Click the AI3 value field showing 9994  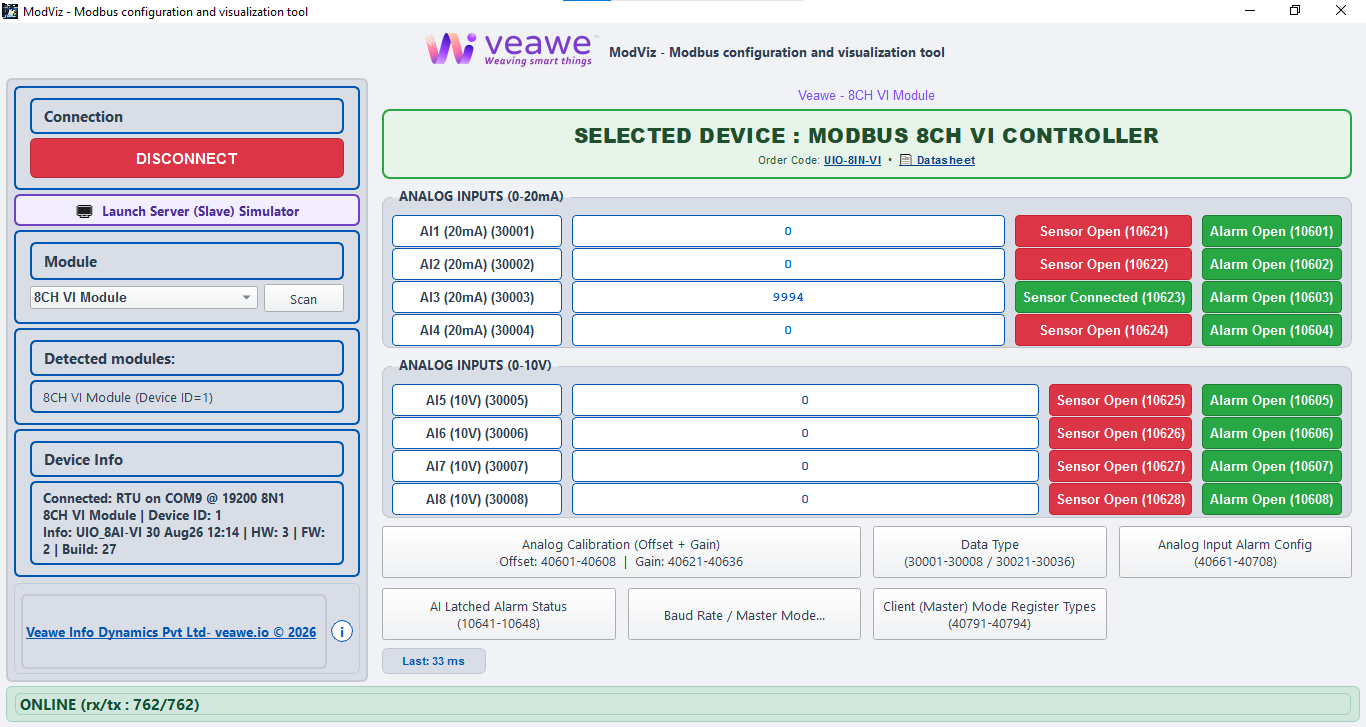pyautogui.click(x=788, y=297)
